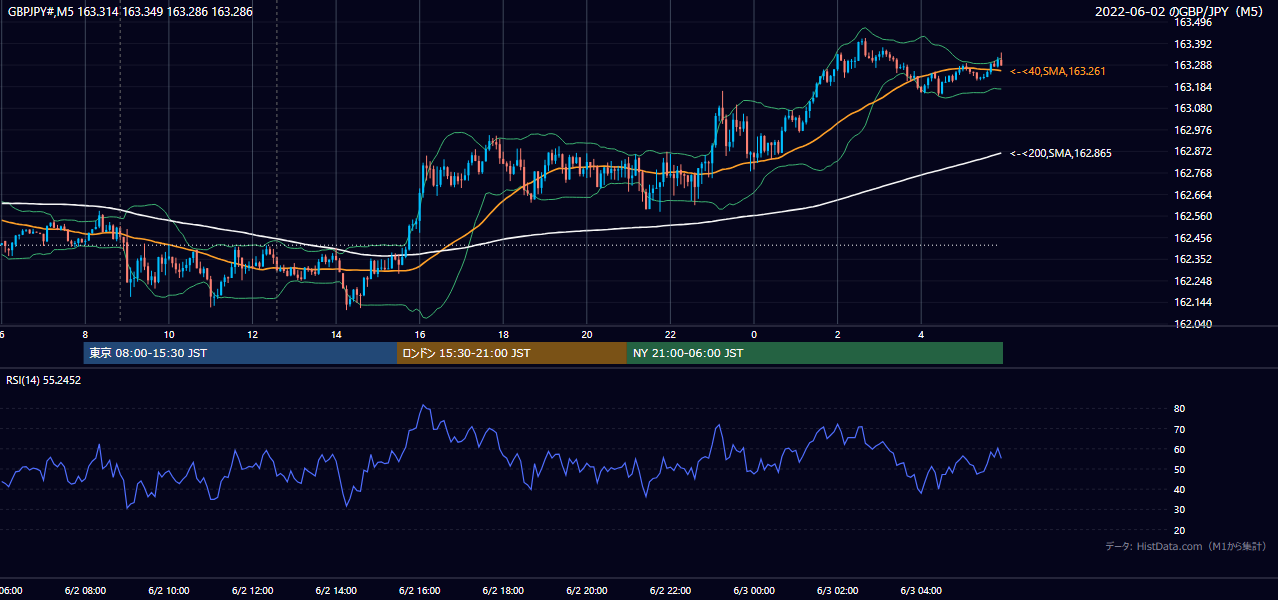This screenshot has width=1278, height=600.
Task: Click the London session bar 15:30-21:00 JST
Action: [512, 353]
